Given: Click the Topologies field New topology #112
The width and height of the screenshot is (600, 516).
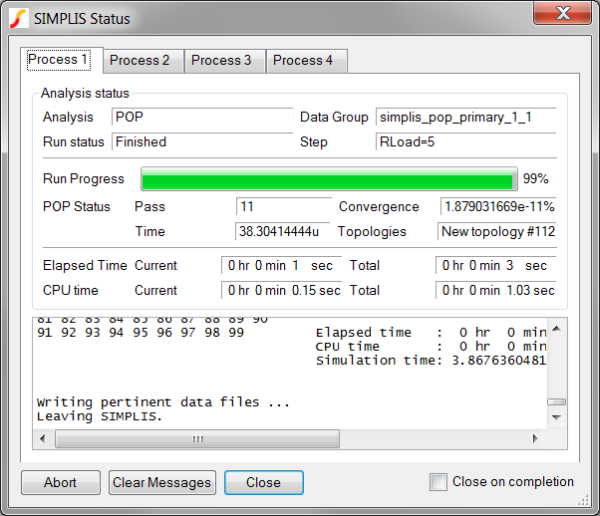Looking at the screenshot, I should click(497, 231).
